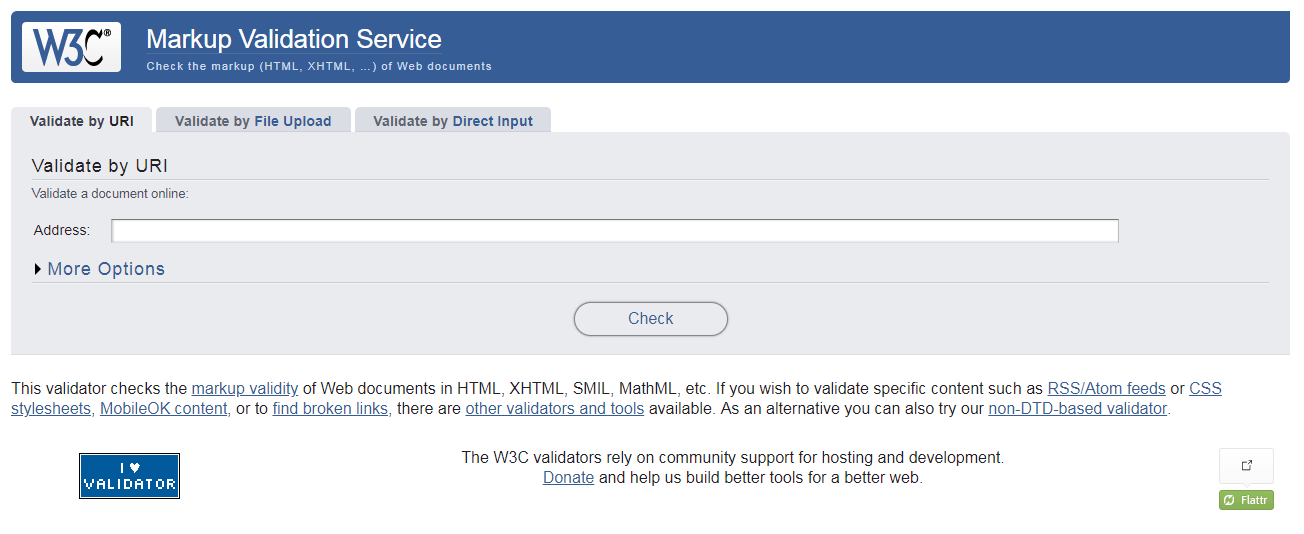Focus the Address text input field
Screen dimensions: 1304x534
click(x=614, y=231)
